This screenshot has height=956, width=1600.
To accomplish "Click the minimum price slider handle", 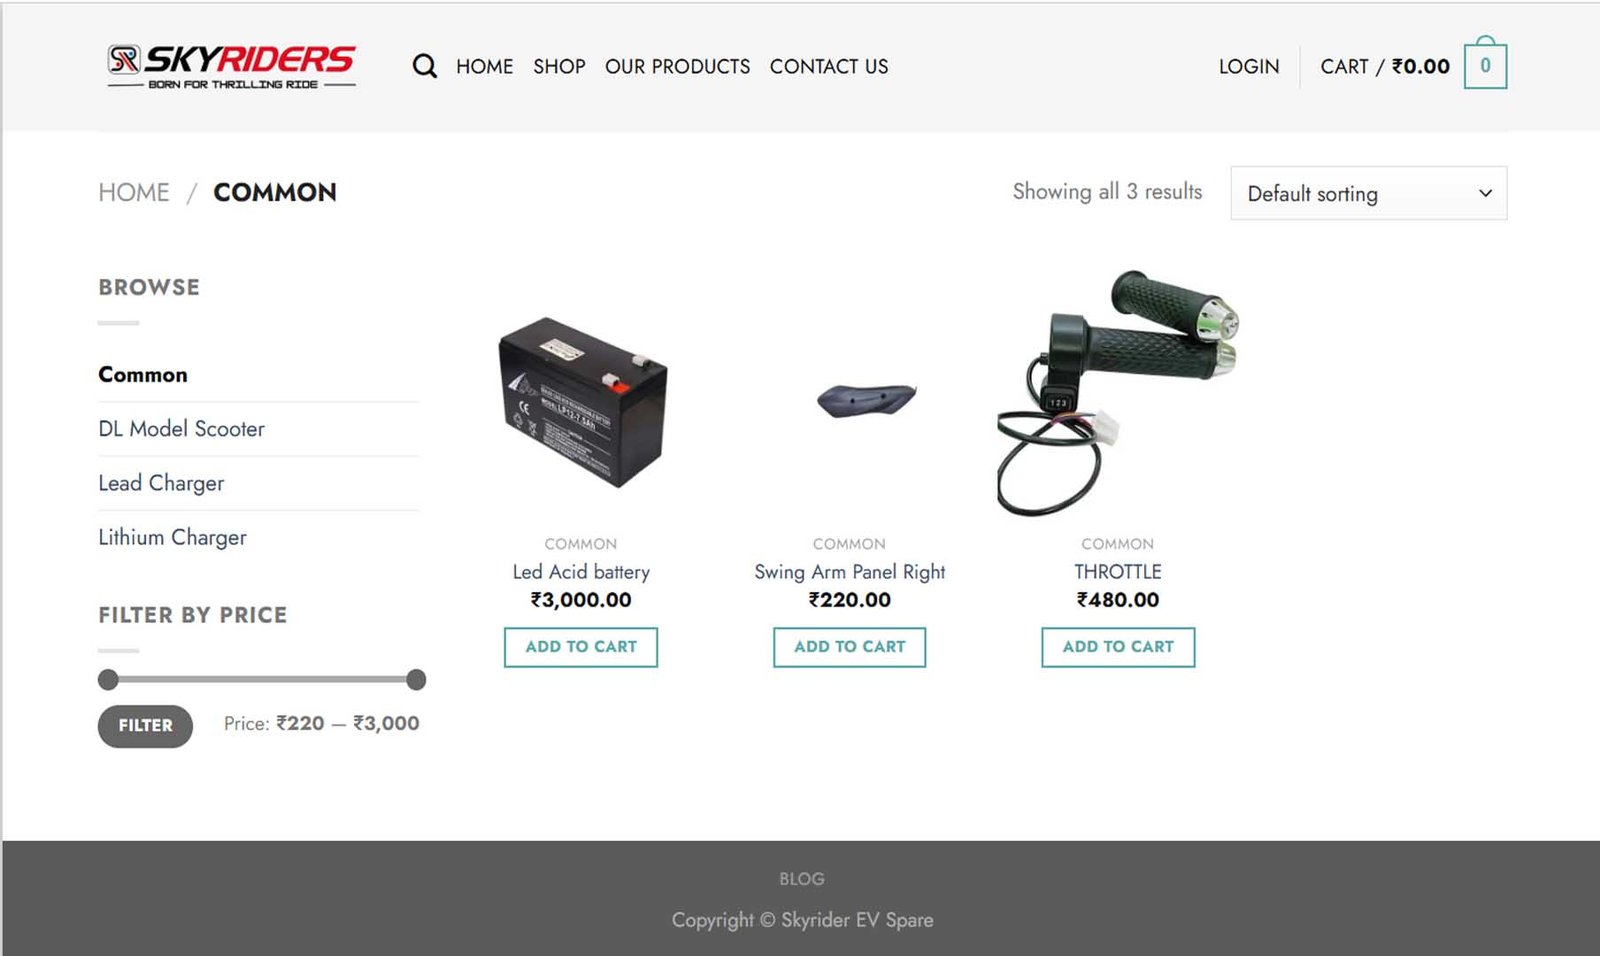I will (x=108, y=680).
